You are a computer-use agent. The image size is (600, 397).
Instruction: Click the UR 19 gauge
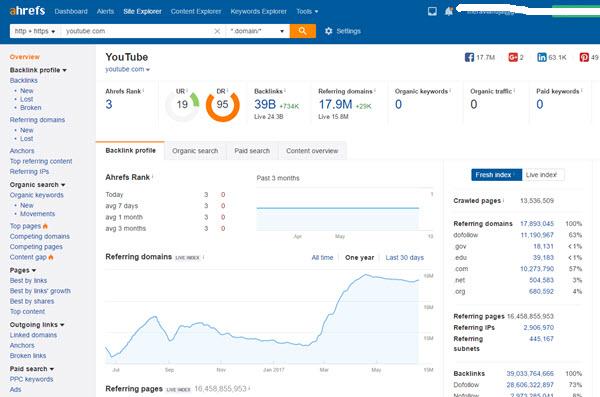182,105
